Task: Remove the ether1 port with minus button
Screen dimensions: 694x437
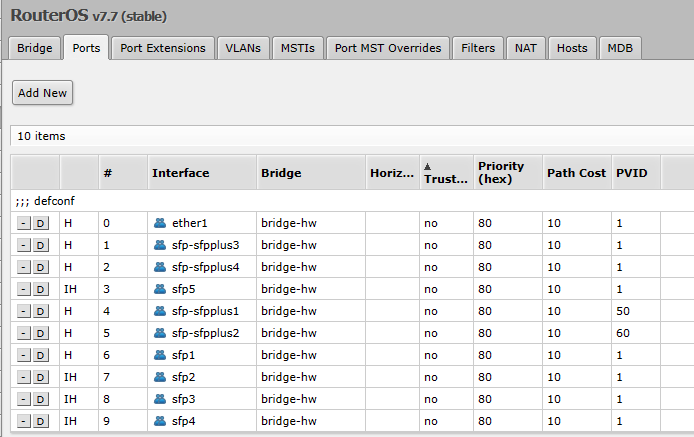Action: [23, 223]
